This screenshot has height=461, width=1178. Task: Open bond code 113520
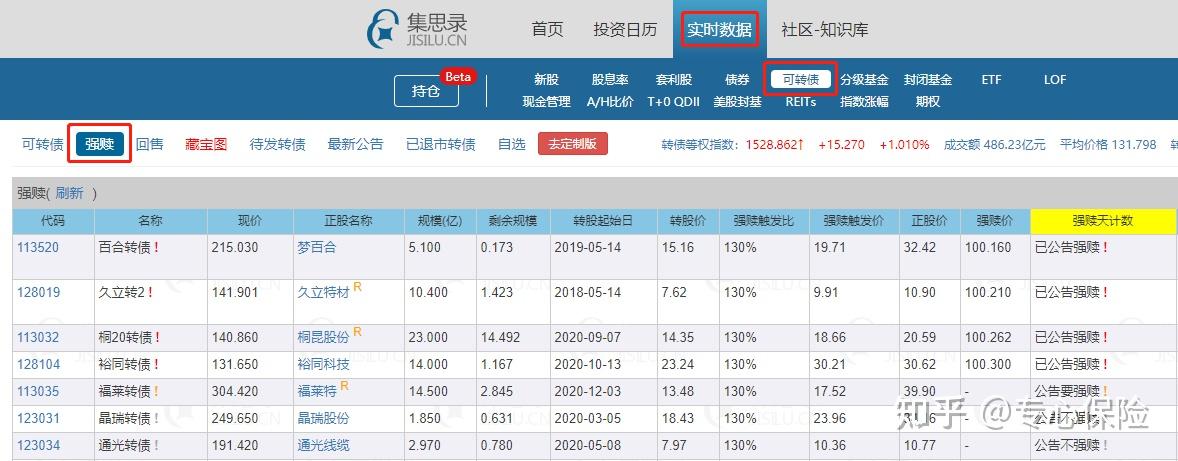click(38, 247)
